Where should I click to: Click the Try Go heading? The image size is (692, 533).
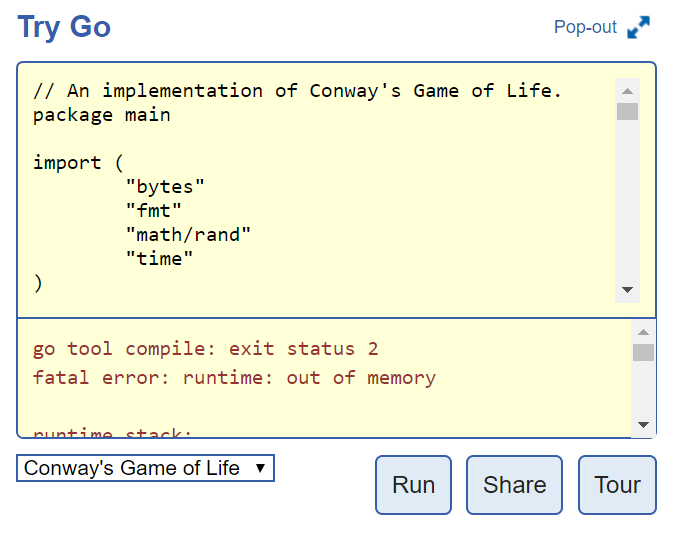[64, 27]
